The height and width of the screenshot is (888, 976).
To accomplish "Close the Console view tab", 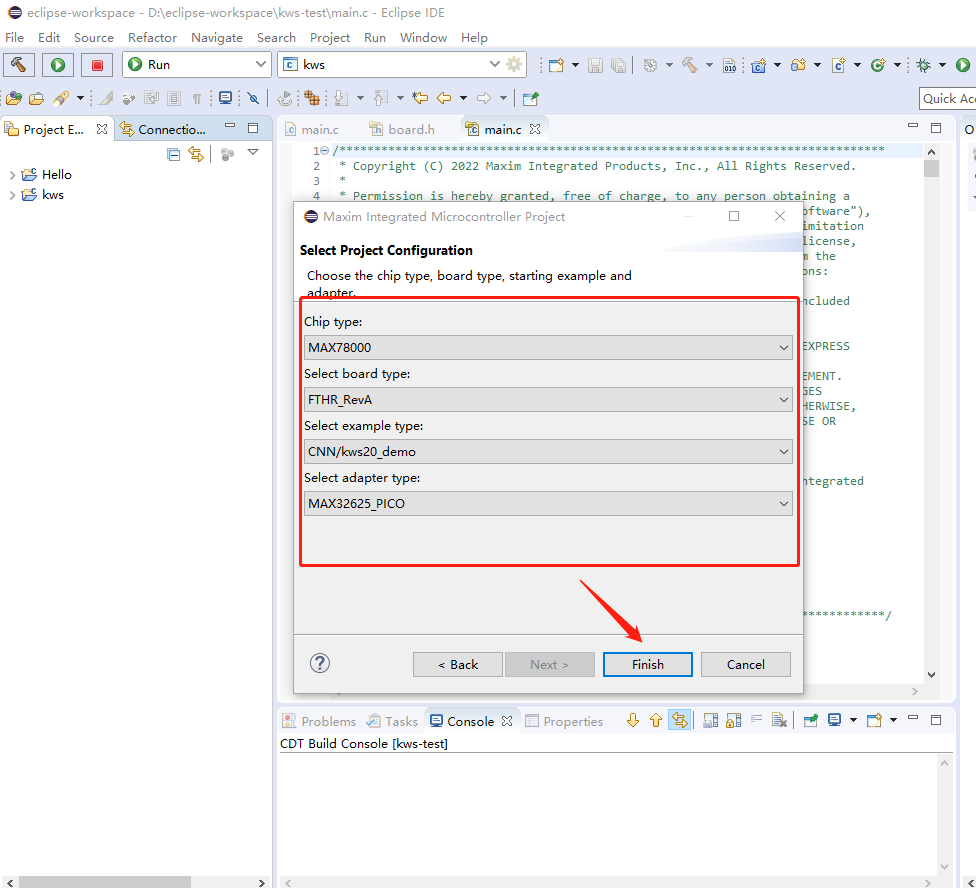I will point(507,721).
